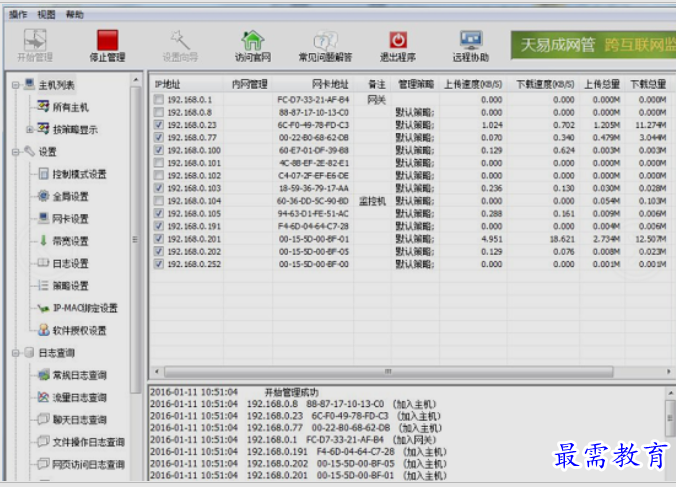This screenshot has width=676, height=487.
Task: Select the 192.168.0.202 row's 默认策略 cell
Action: (x=415, y=252)
